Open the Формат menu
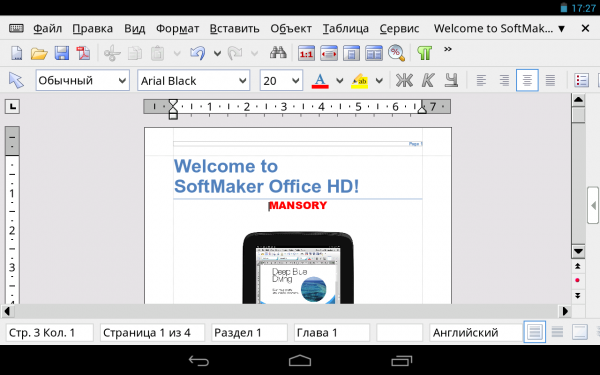 tap(178, 29)
